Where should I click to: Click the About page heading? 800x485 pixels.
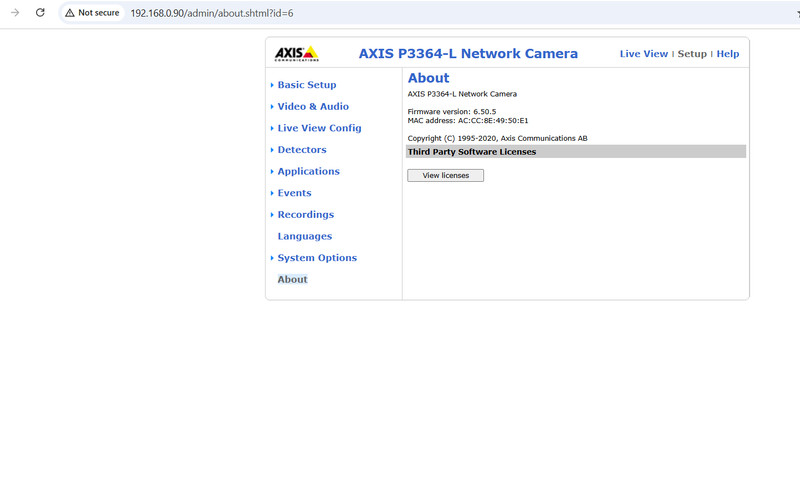(429, 78)
